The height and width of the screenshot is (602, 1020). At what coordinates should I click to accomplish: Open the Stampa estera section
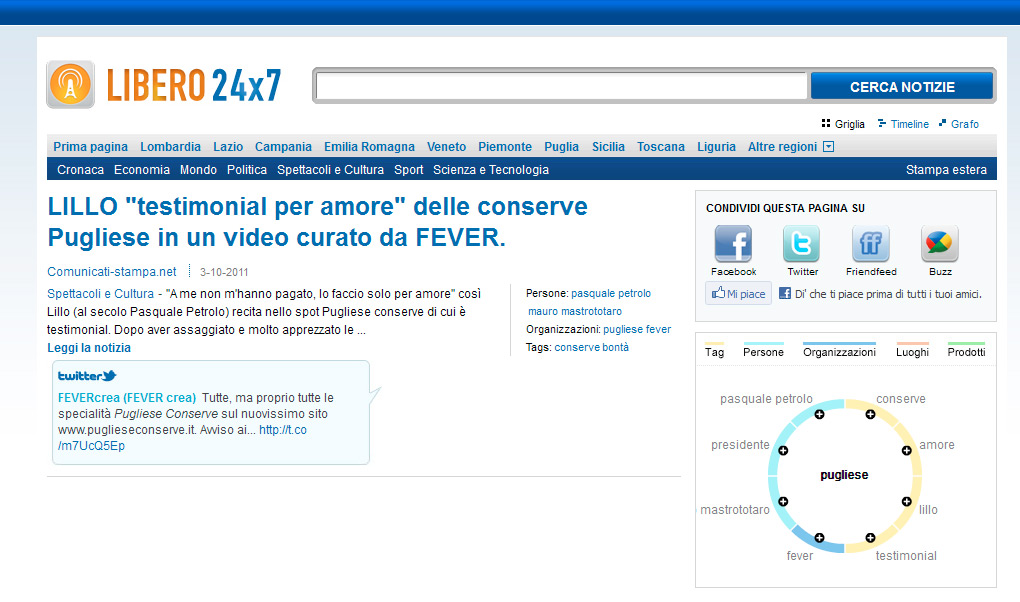(946, 169)
